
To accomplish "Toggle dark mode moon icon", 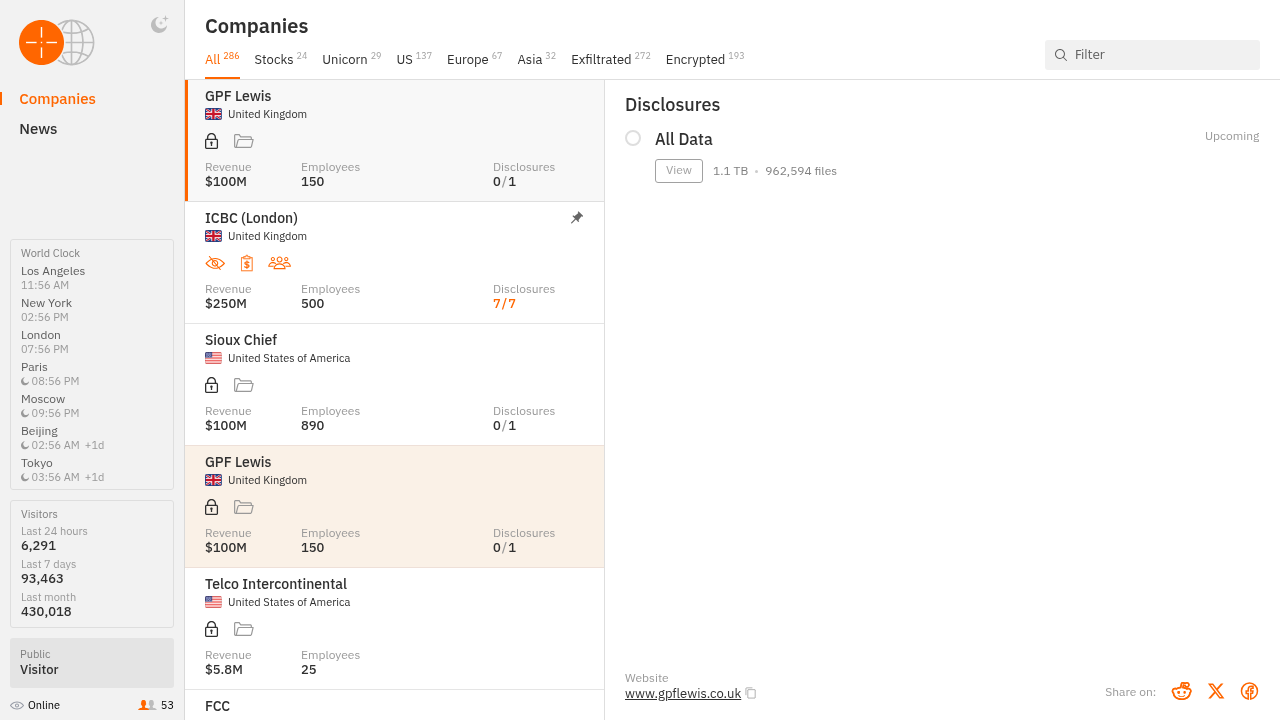I will pos(159,25).
